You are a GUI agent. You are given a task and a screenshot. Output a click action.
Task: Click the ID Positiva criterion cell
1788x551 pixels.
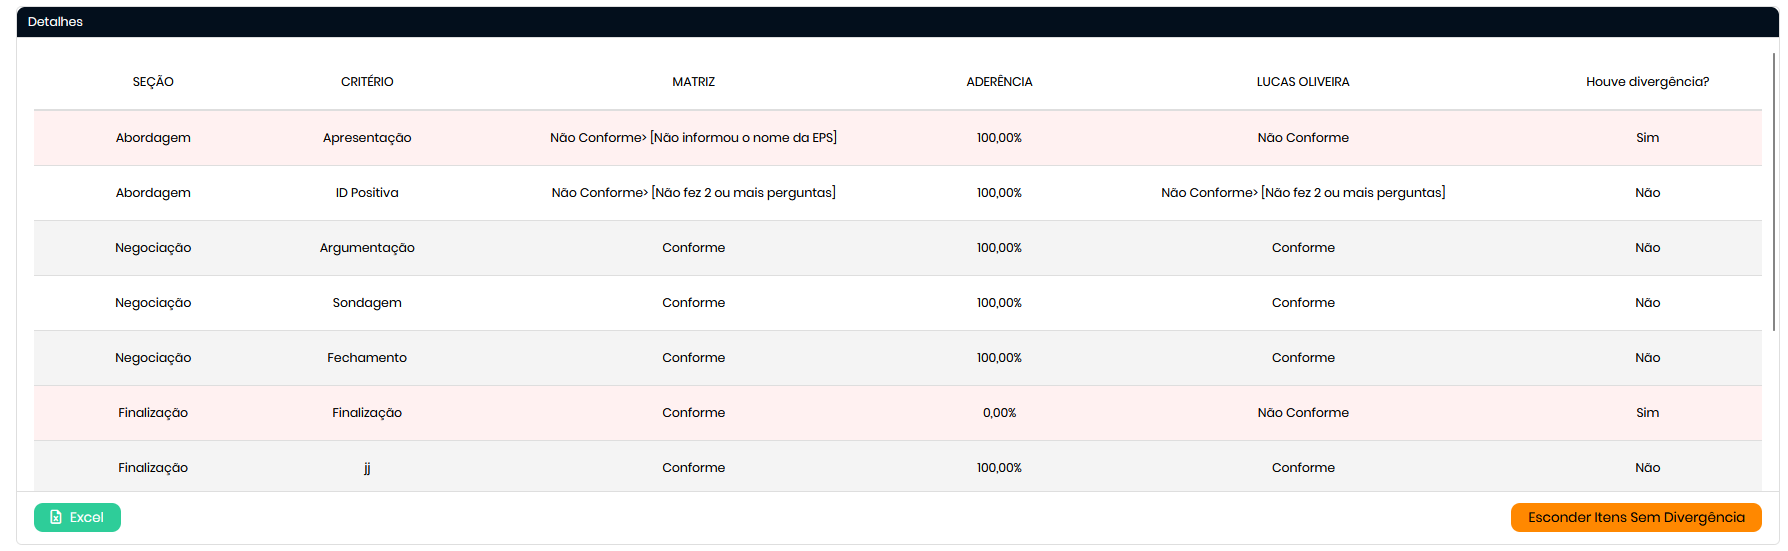point(367,193)
